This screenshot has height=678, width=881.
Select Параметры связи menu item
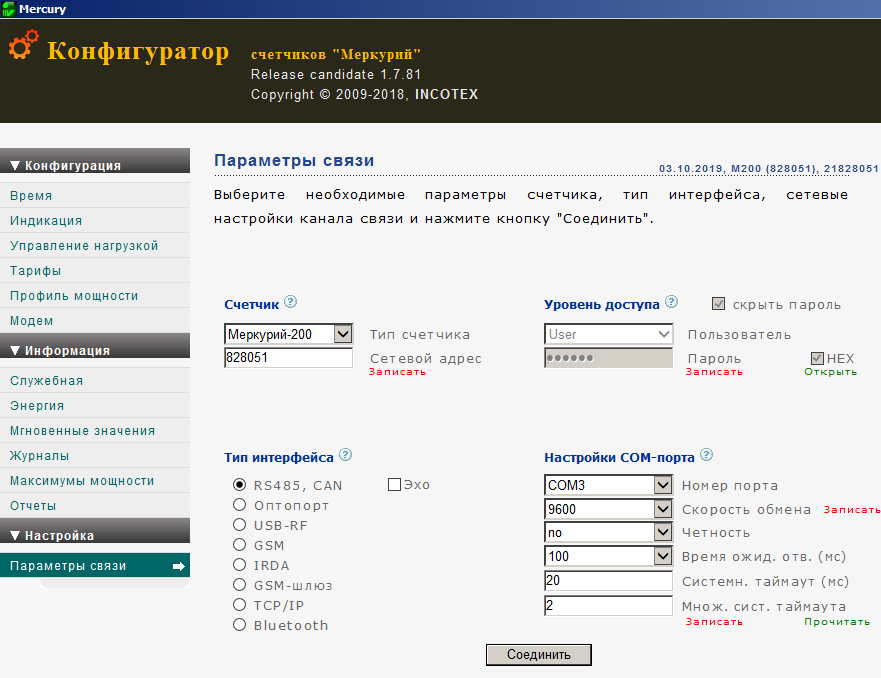95,566
